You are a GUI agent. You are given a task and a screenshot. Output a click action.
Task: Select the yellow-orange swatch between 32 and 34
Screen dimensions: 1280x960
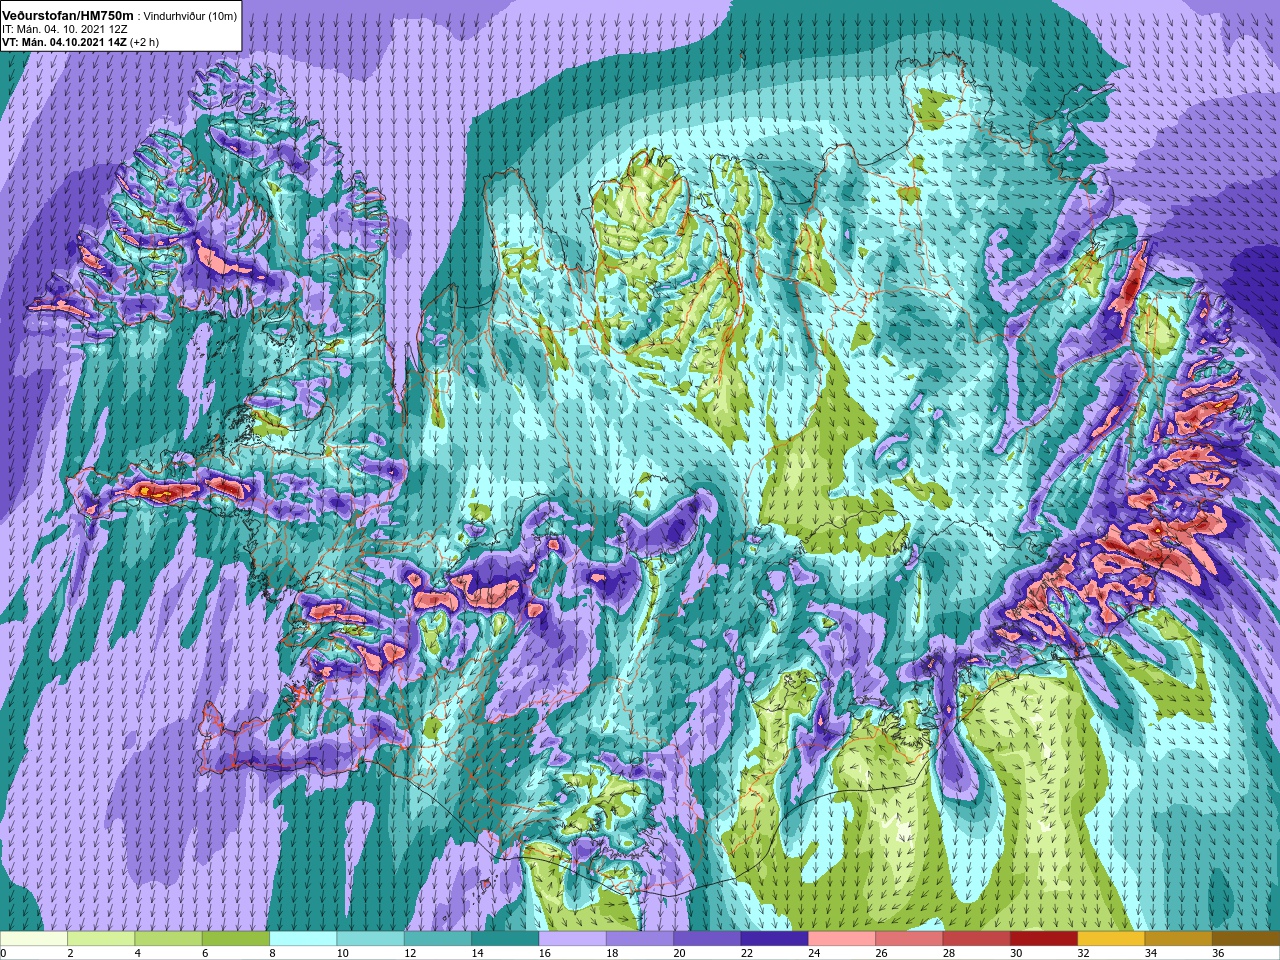(1111, 939)
